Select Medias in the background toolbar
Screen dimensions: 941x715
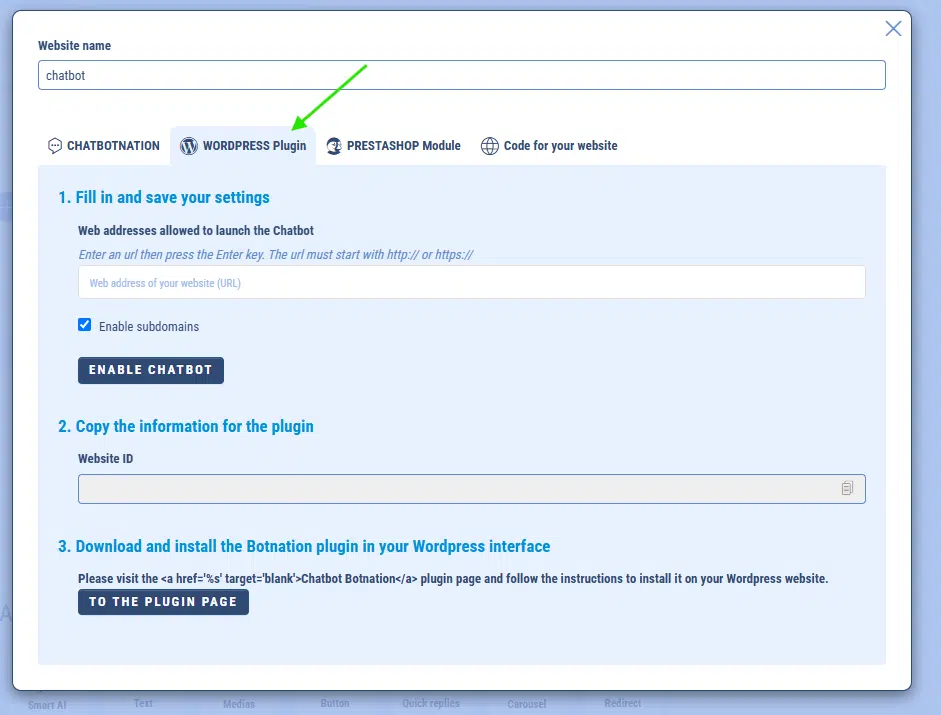click(238, 703)
